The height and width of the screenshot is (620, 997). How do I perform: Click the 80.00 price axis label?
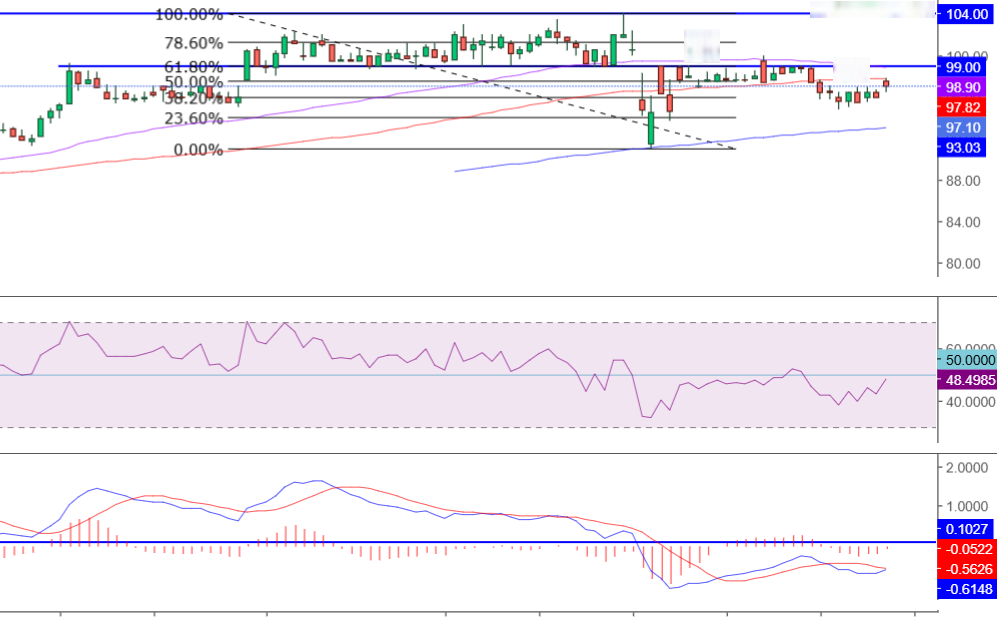point(963,263)
